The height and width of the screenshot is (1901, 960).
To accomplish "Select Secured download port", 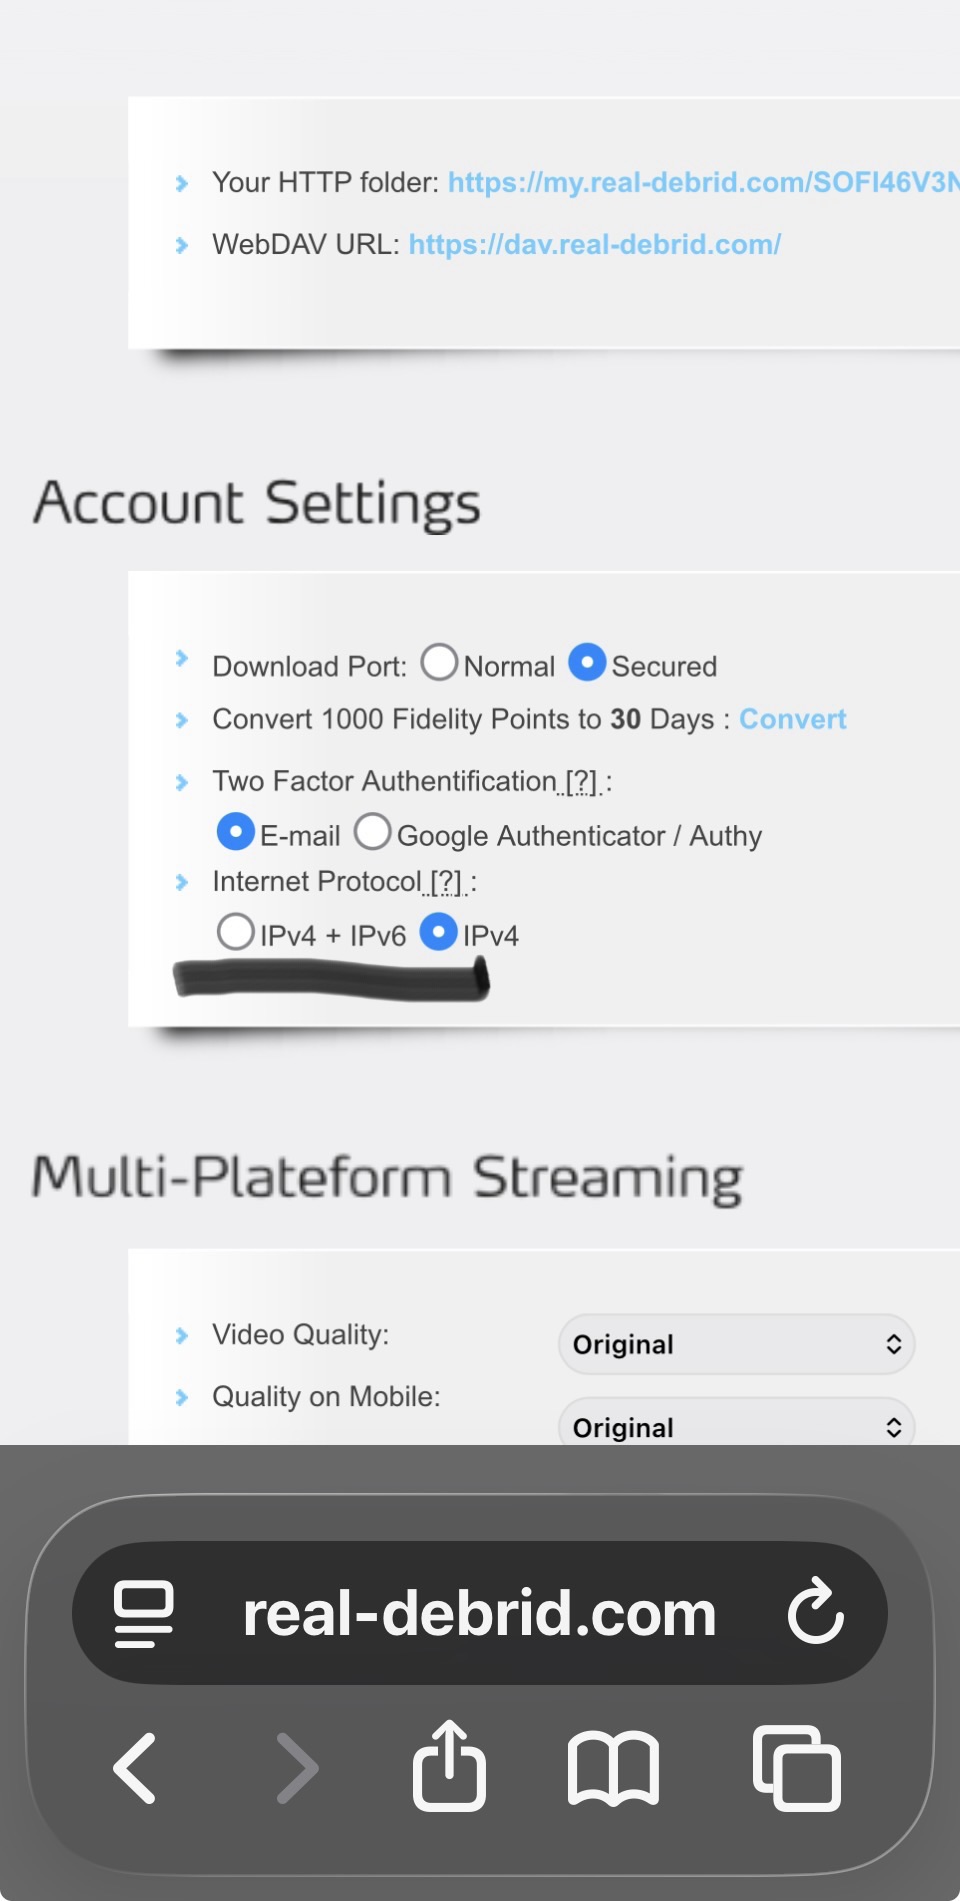I will click(587, 662).
